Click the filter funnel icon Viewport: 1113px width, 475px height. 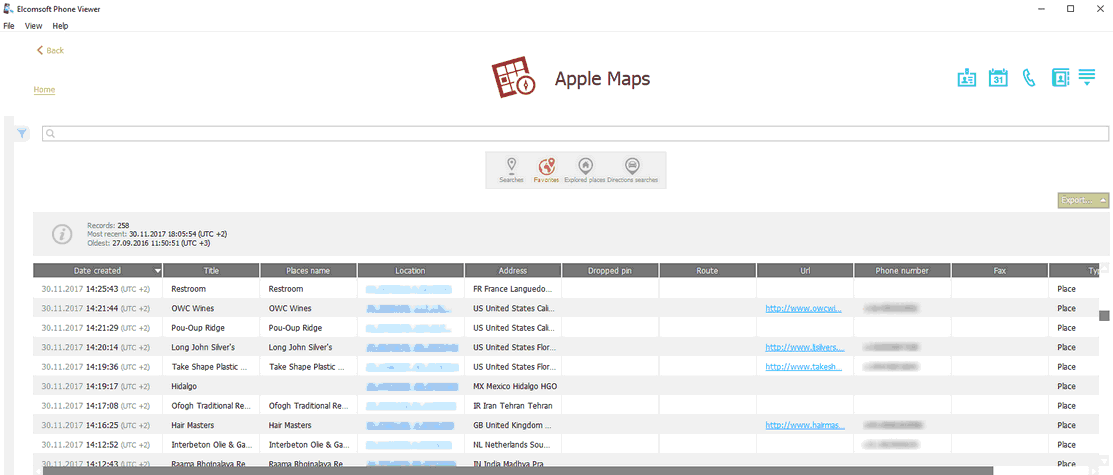point(22,133)
